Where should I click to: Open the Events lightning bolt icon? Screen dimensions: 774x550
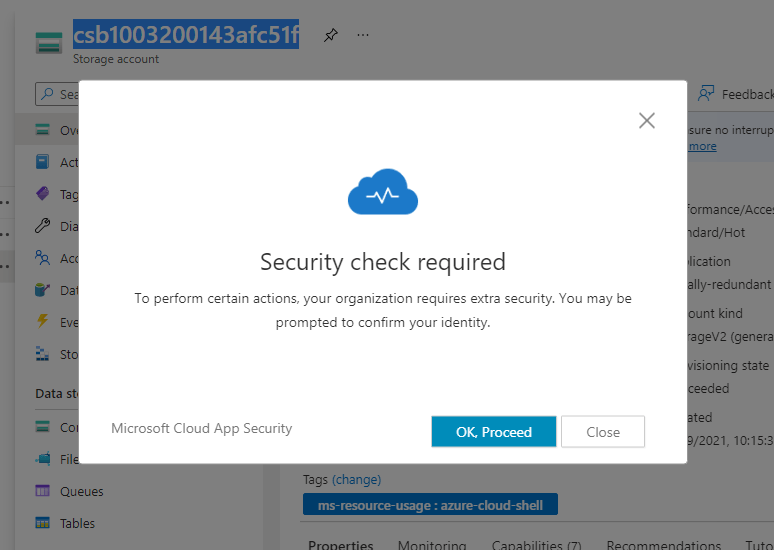pyautogui.click(x=42, y=321)
